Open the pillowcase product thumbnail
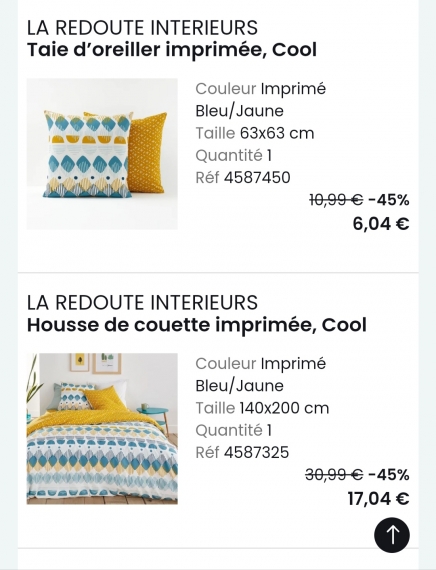Screen dimensions: 436x570 tap(102, 154)
